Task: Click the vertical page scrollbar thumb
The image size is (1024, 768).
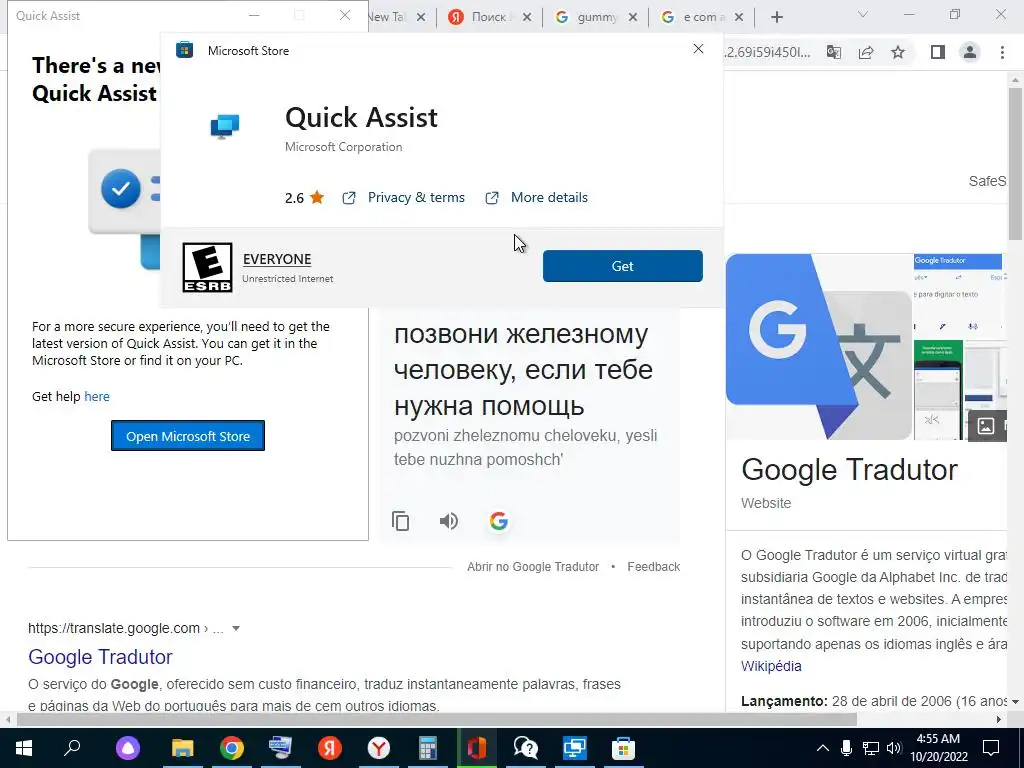Action: coord(1015,163)
